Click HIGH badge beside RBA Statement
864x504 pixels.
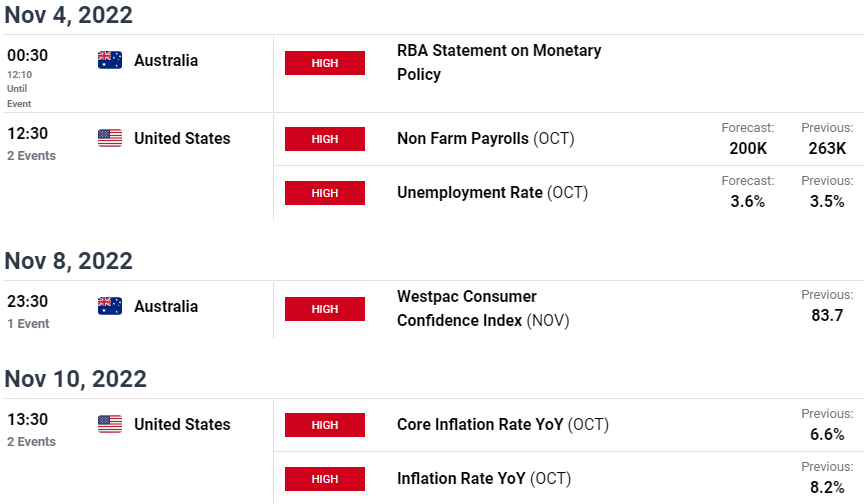click(325, 63)
